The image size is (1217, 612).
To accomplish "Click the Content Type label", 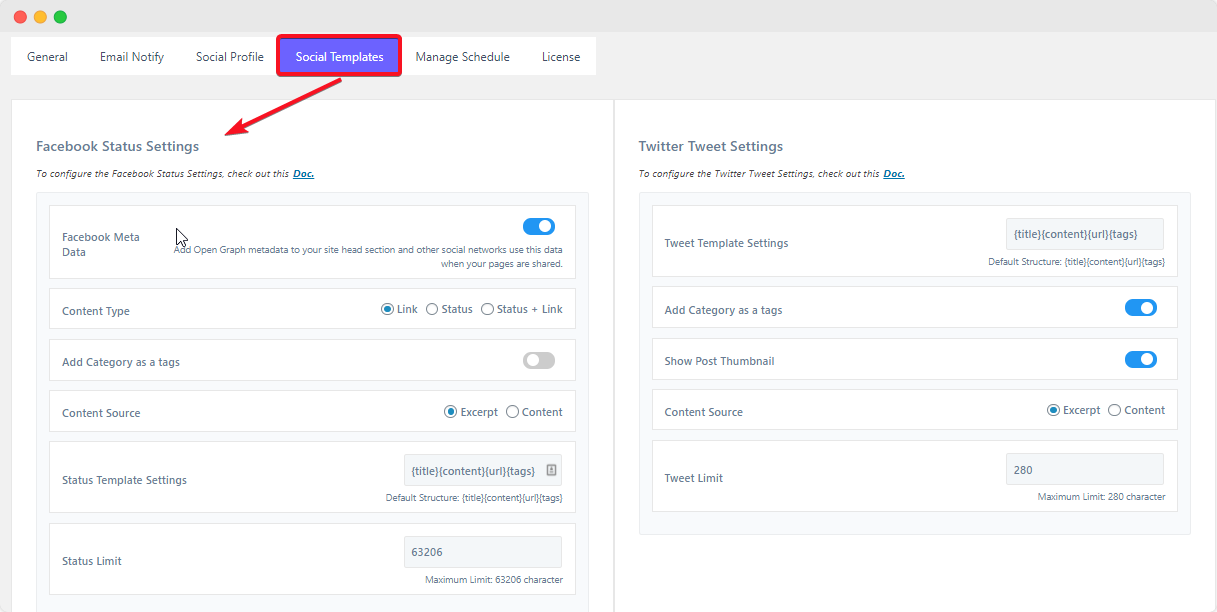I will click(96, 311).
